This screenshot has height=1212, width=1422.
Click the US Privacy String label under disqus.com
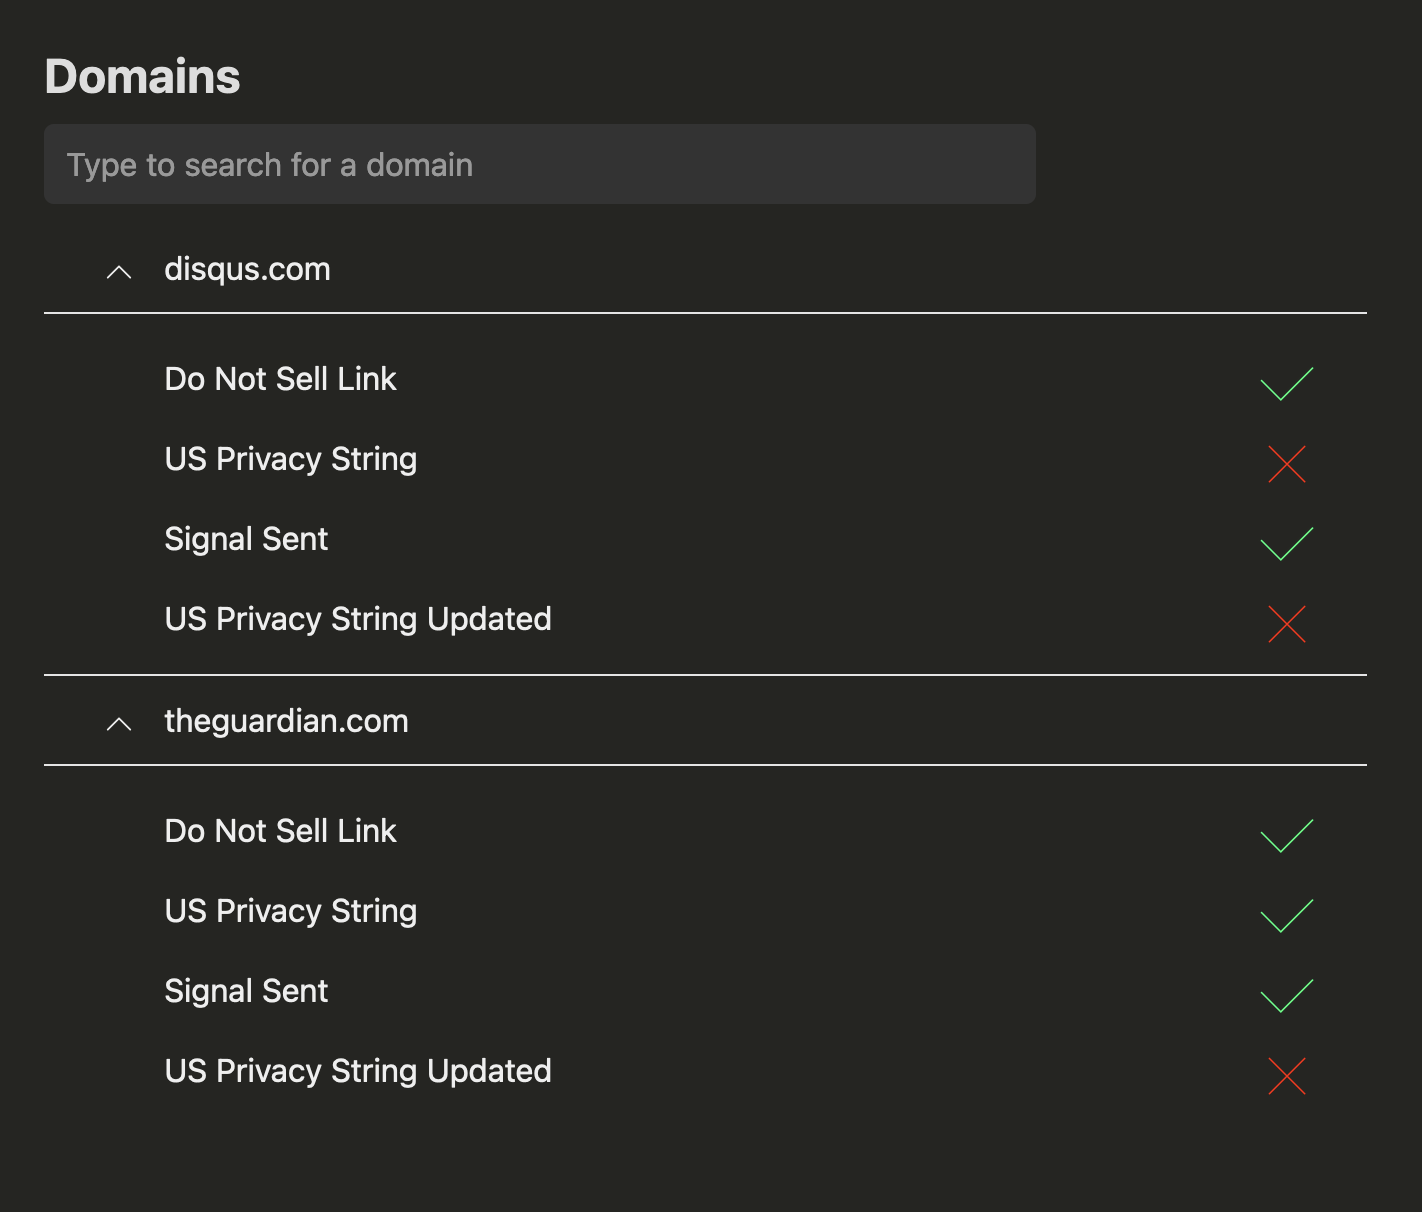(x=290, y=459)
